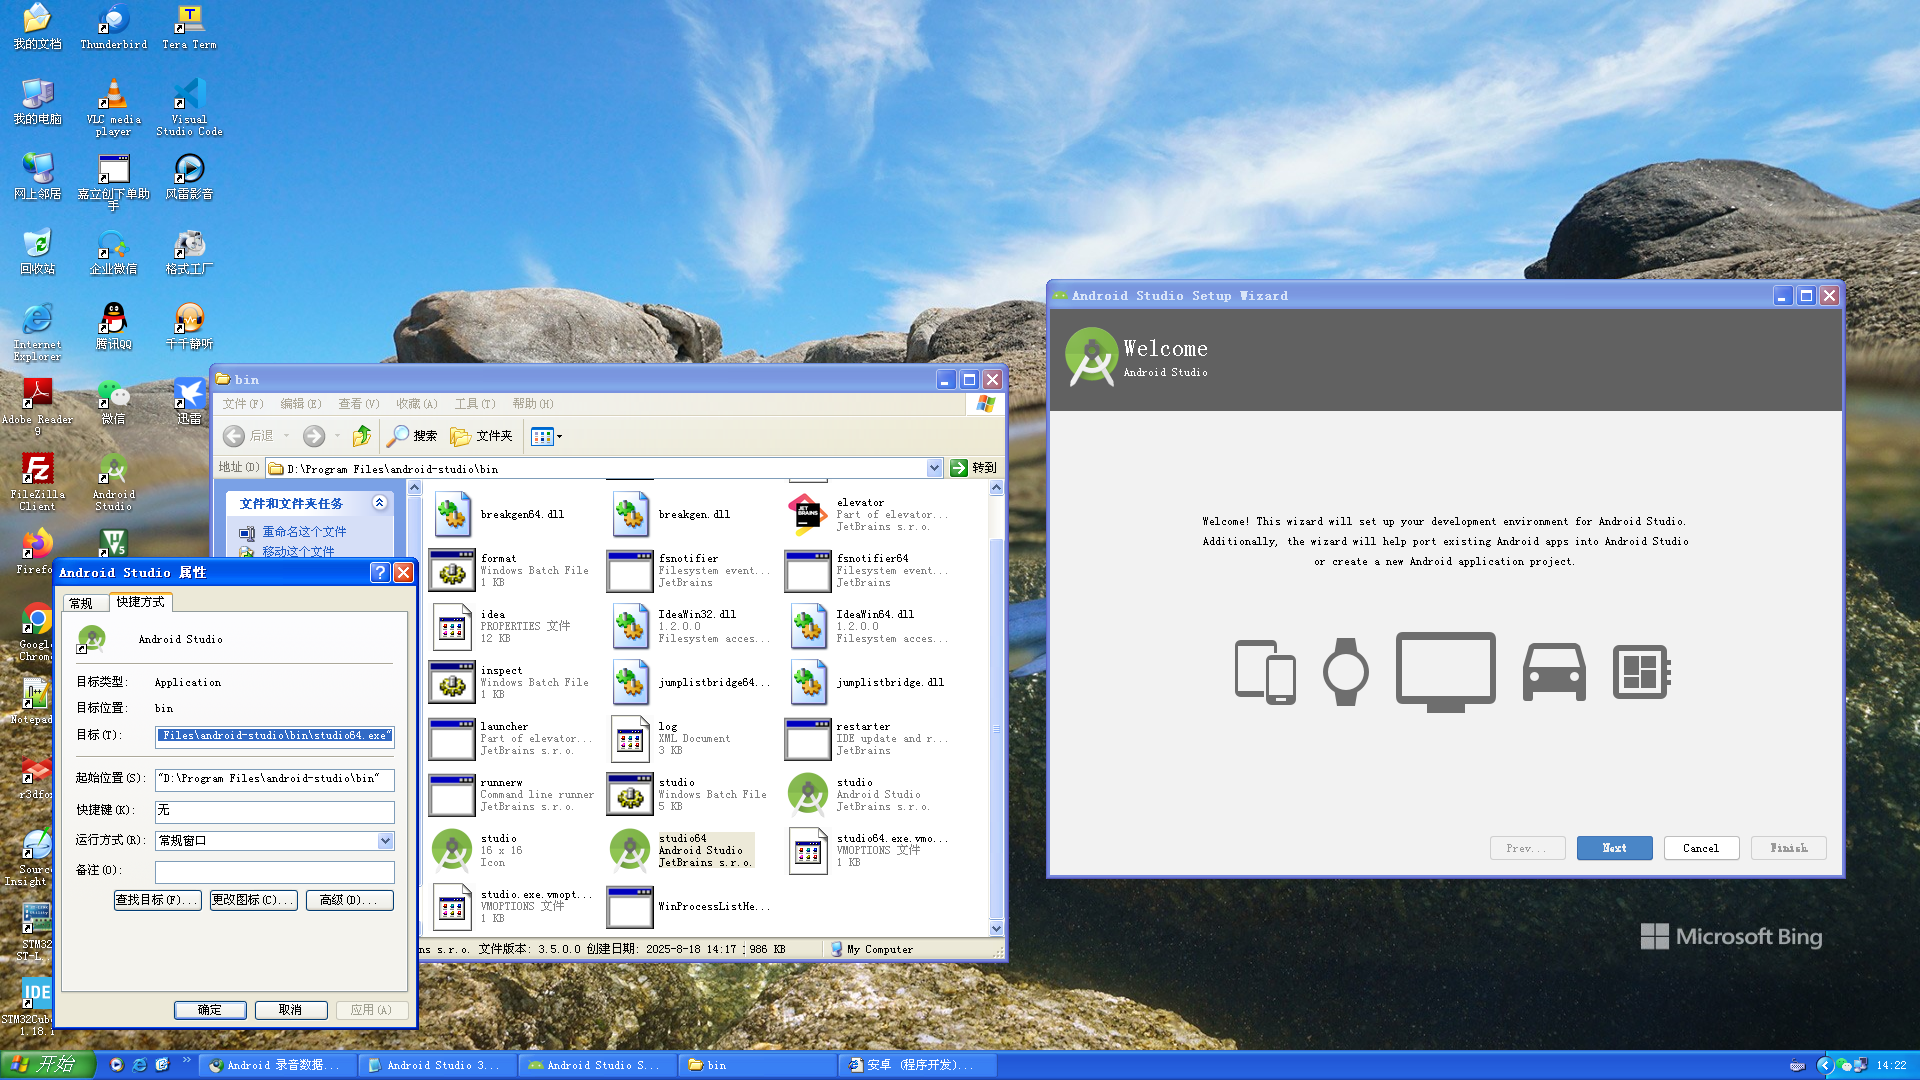Click the 开始 Start button

48,1065
